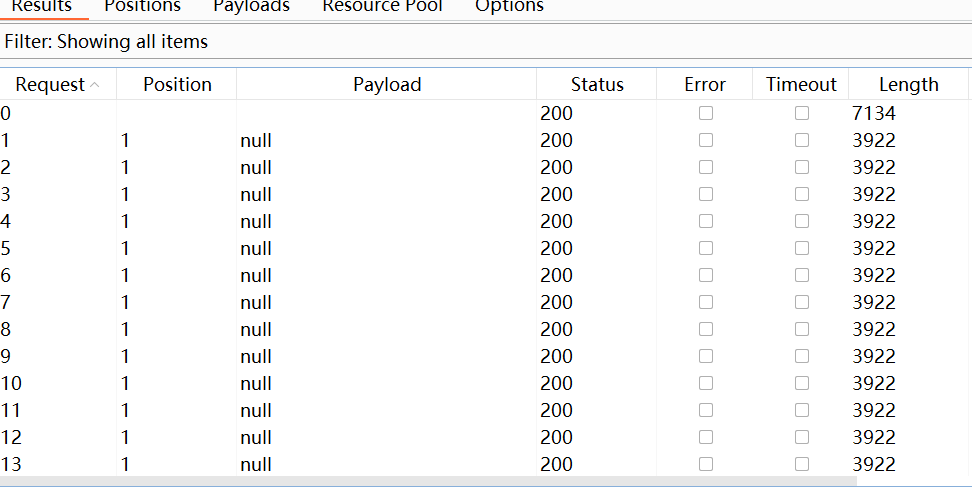
Task: Toggle Timeout checkbox for request 1
Action: click(x=802, y=140)
